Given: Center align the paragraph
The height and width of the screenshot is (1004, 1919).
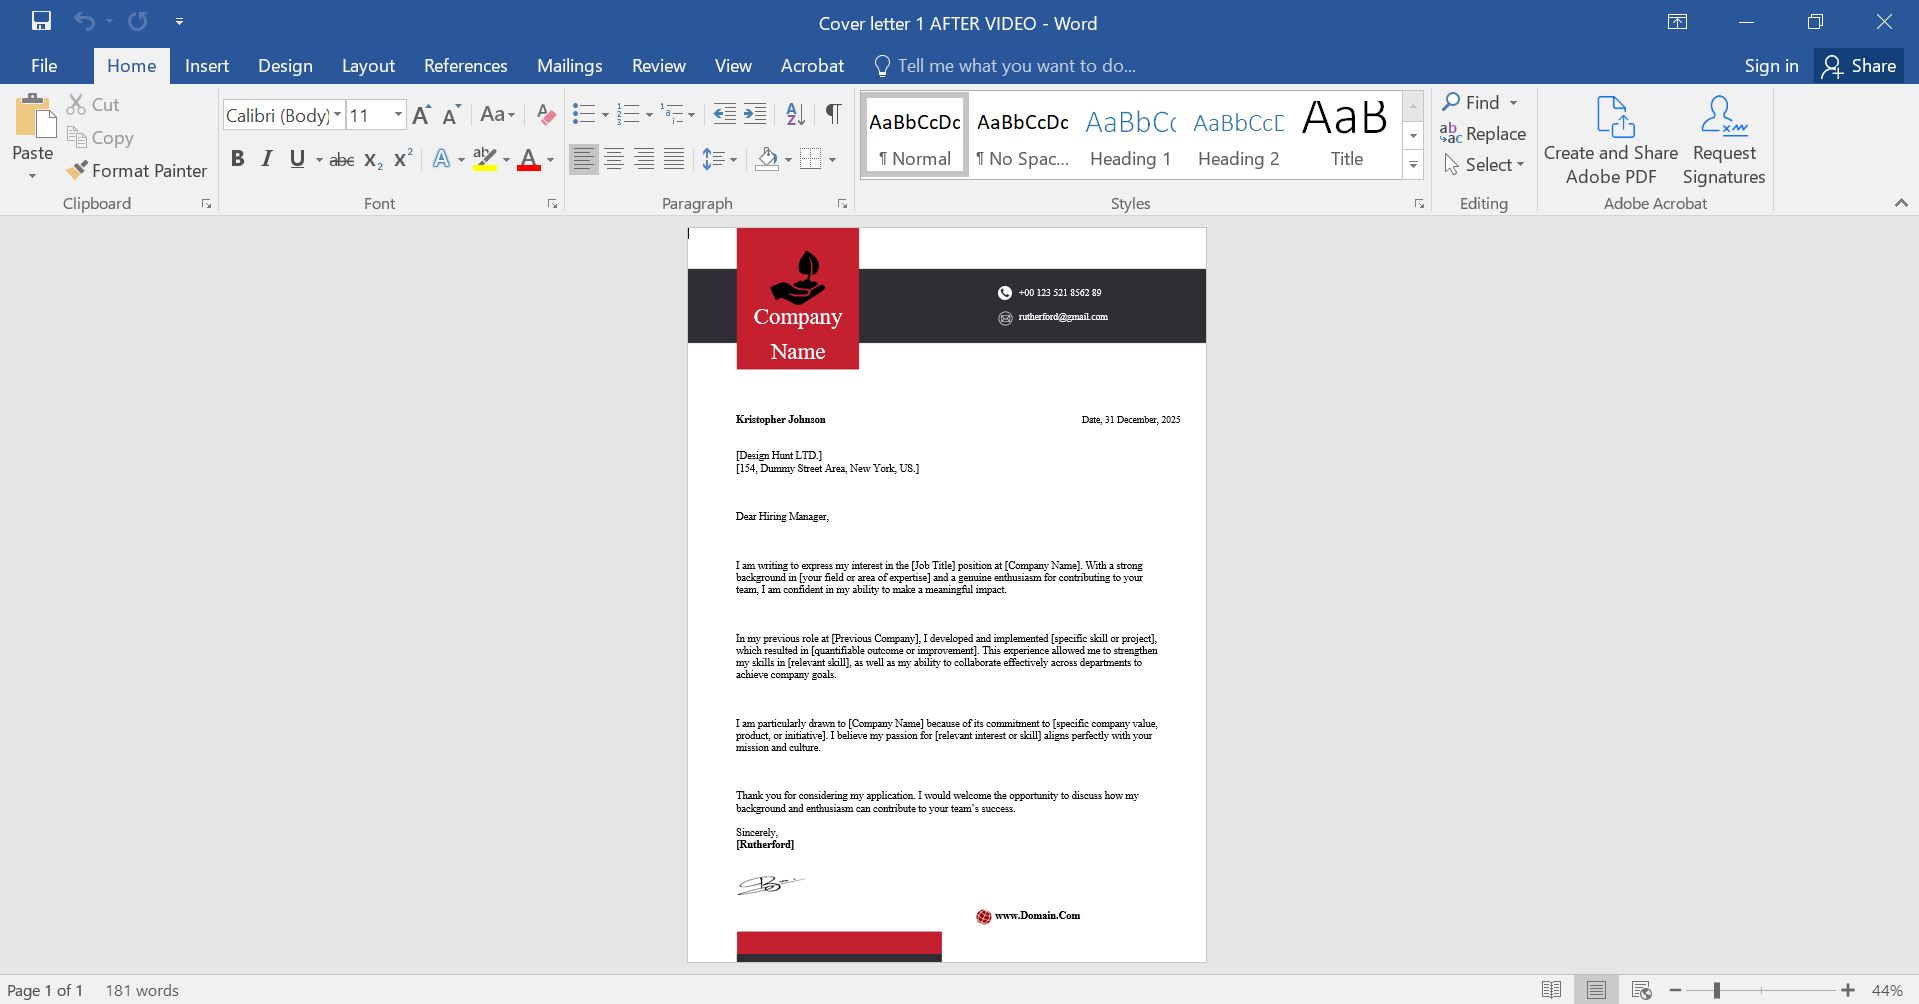Looking at the screenshot, I should point(614,158).
